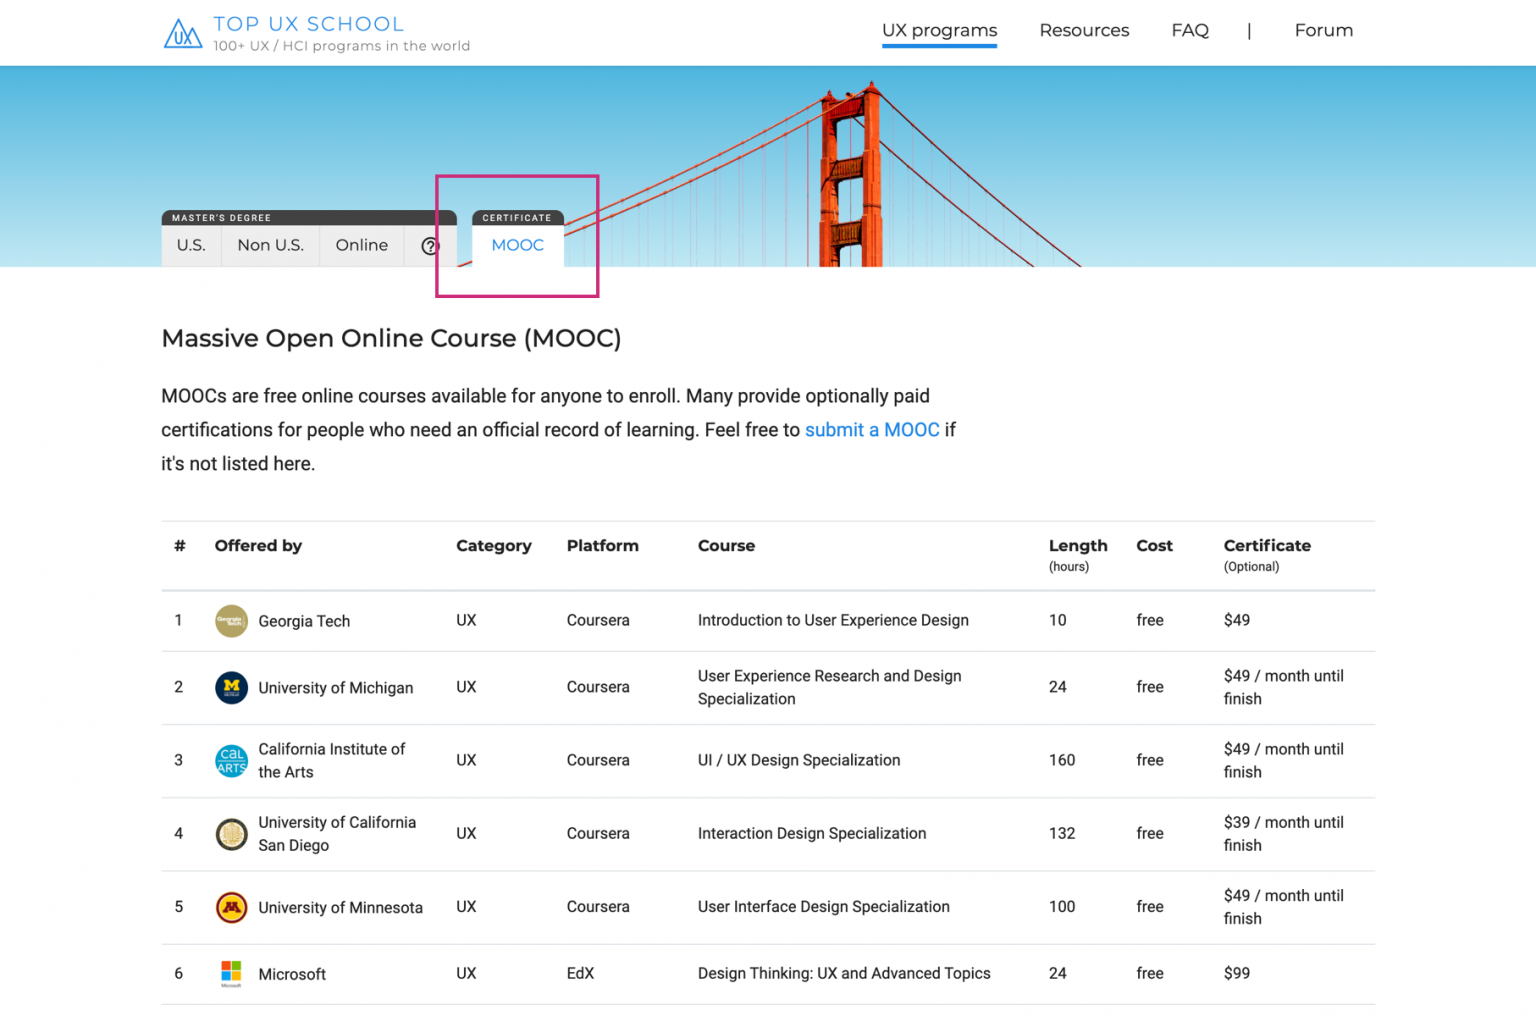Click the Georgia Tech name
1536x1016 pixels.
coord(304,621)
